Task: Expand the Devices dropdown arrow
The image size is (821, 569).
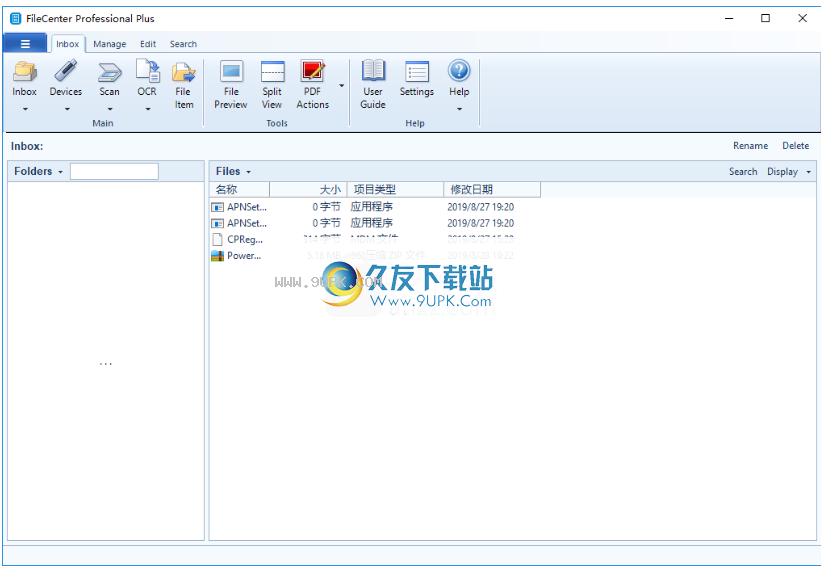Action: pos(67,109)
